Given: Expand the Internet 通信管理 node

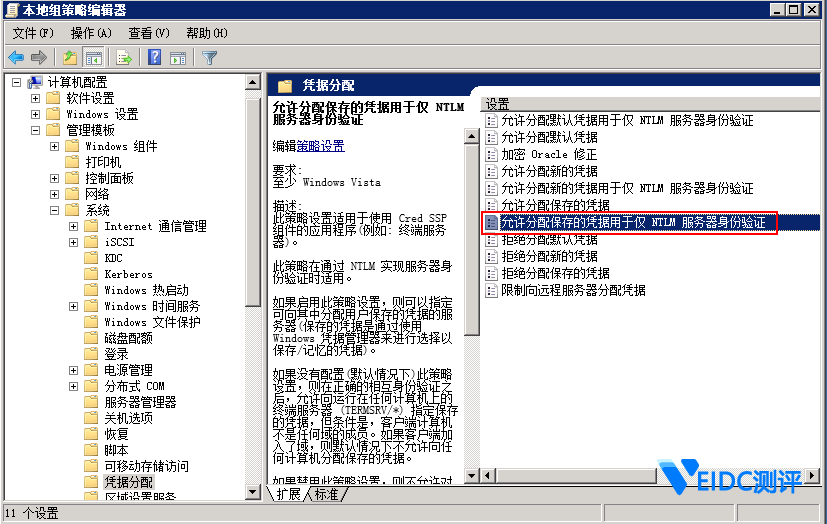Looking at the screenshot, I should tap(73, 226).
